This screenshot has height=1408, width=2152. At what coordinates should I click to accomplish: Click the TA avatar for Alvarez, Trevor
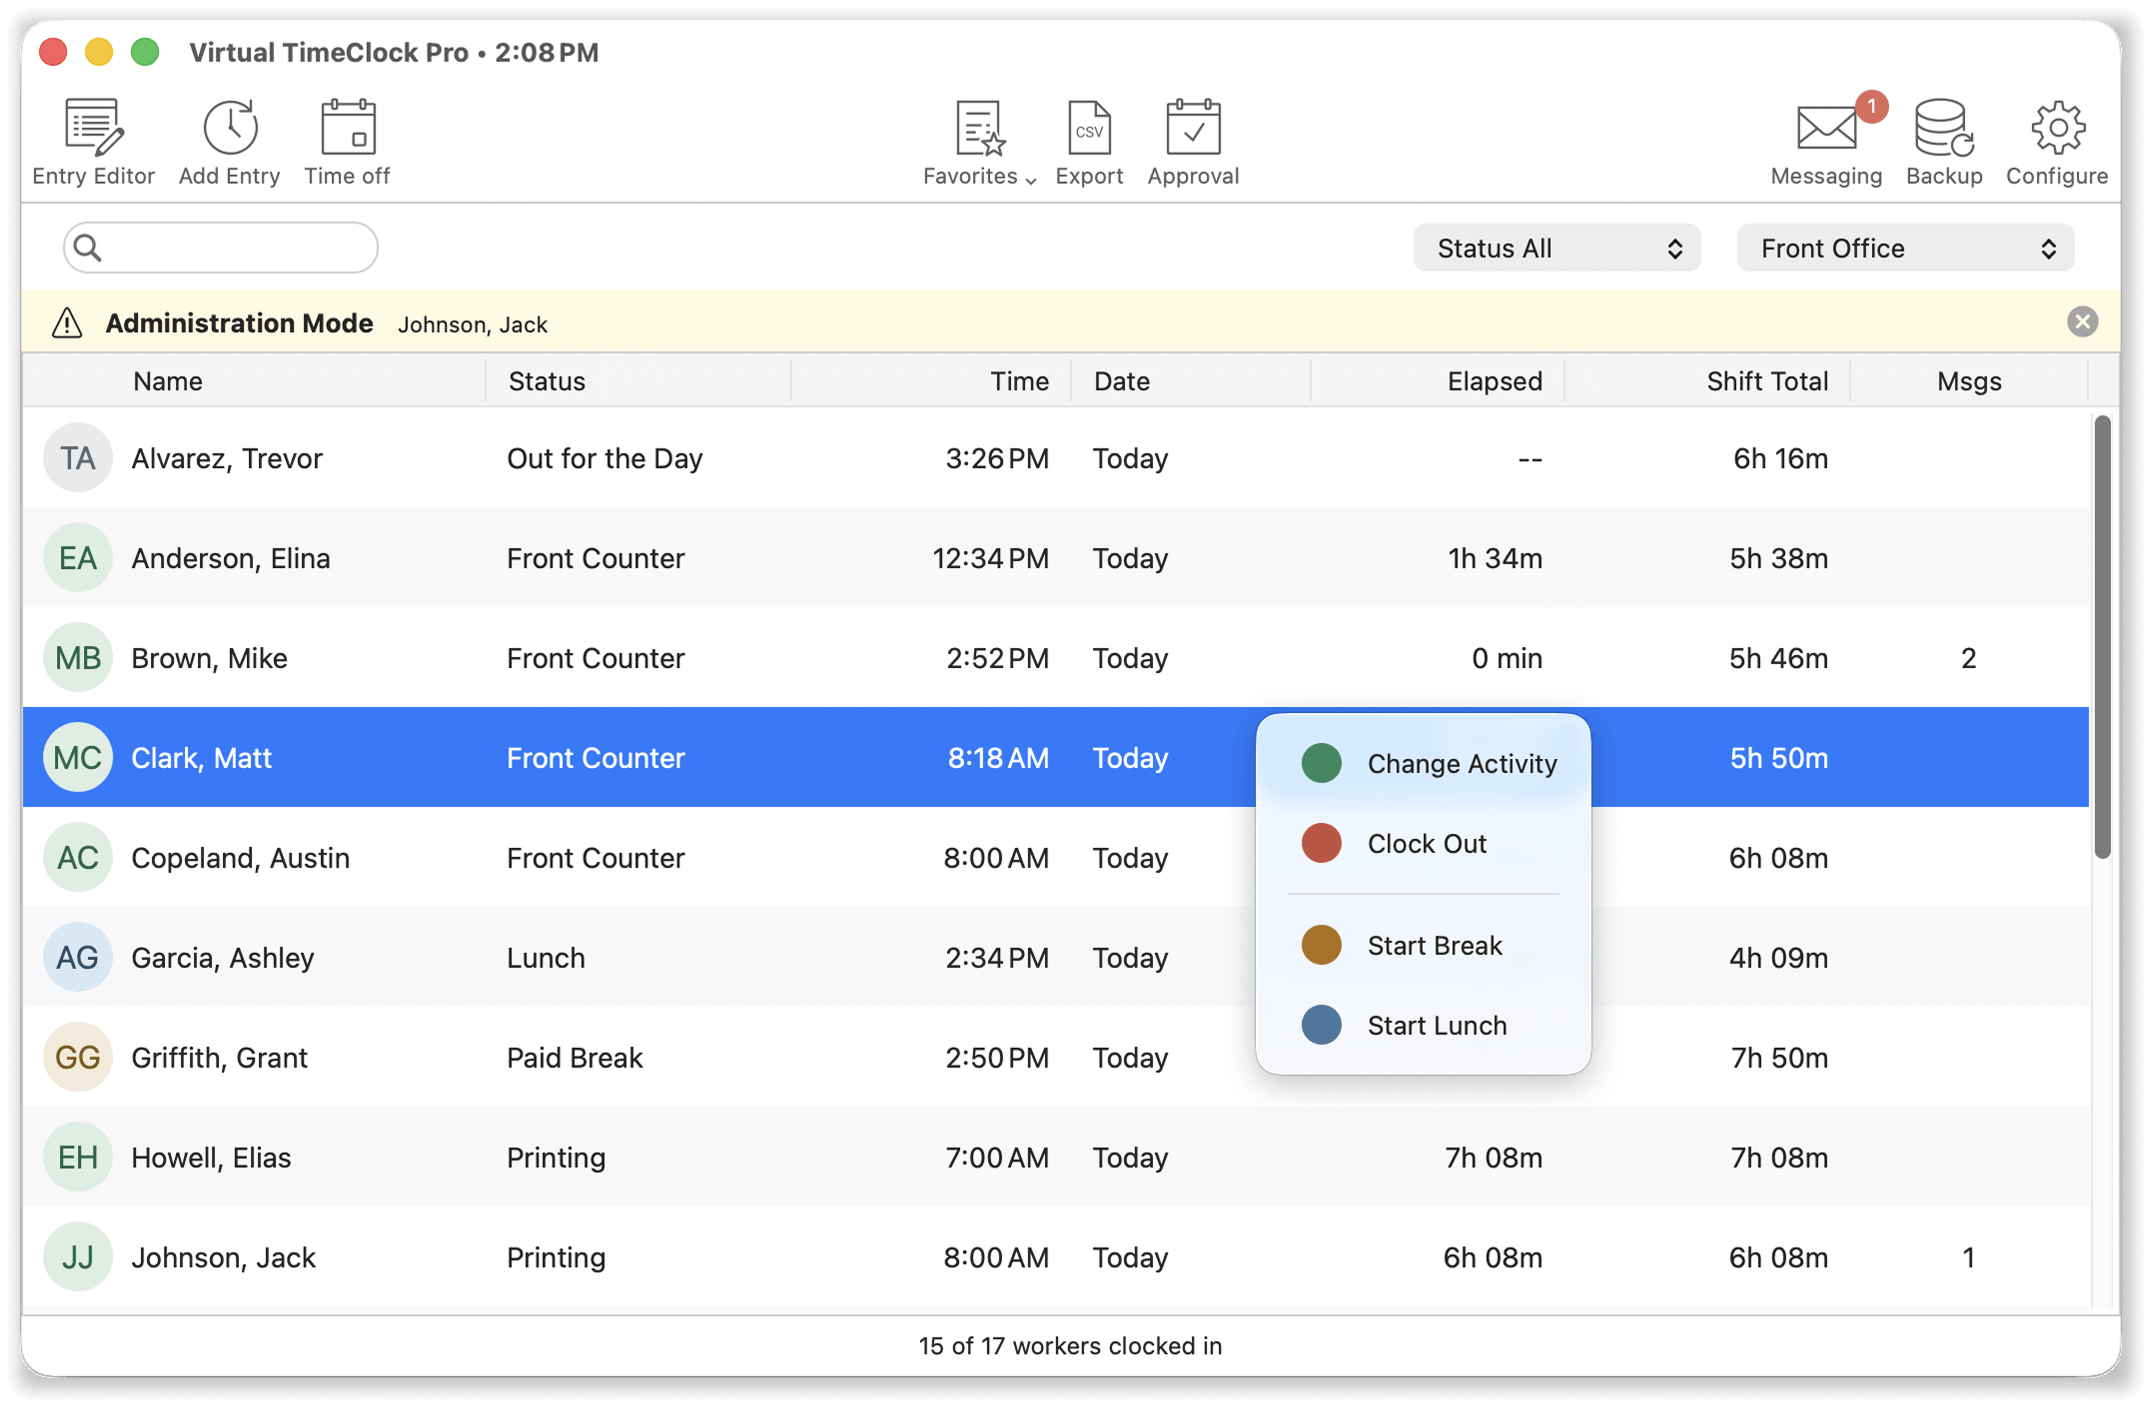pos(78,458)
